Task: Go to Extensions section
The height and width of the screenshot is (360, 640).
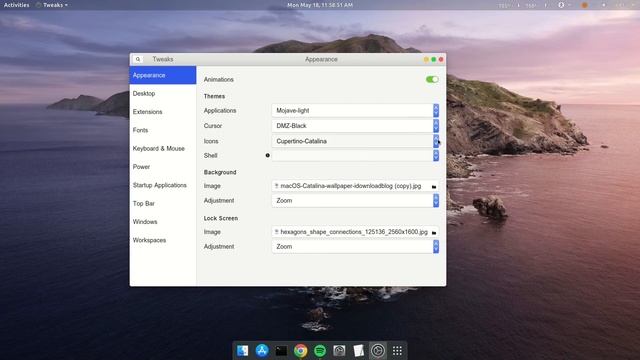Action: click(163, 112)
